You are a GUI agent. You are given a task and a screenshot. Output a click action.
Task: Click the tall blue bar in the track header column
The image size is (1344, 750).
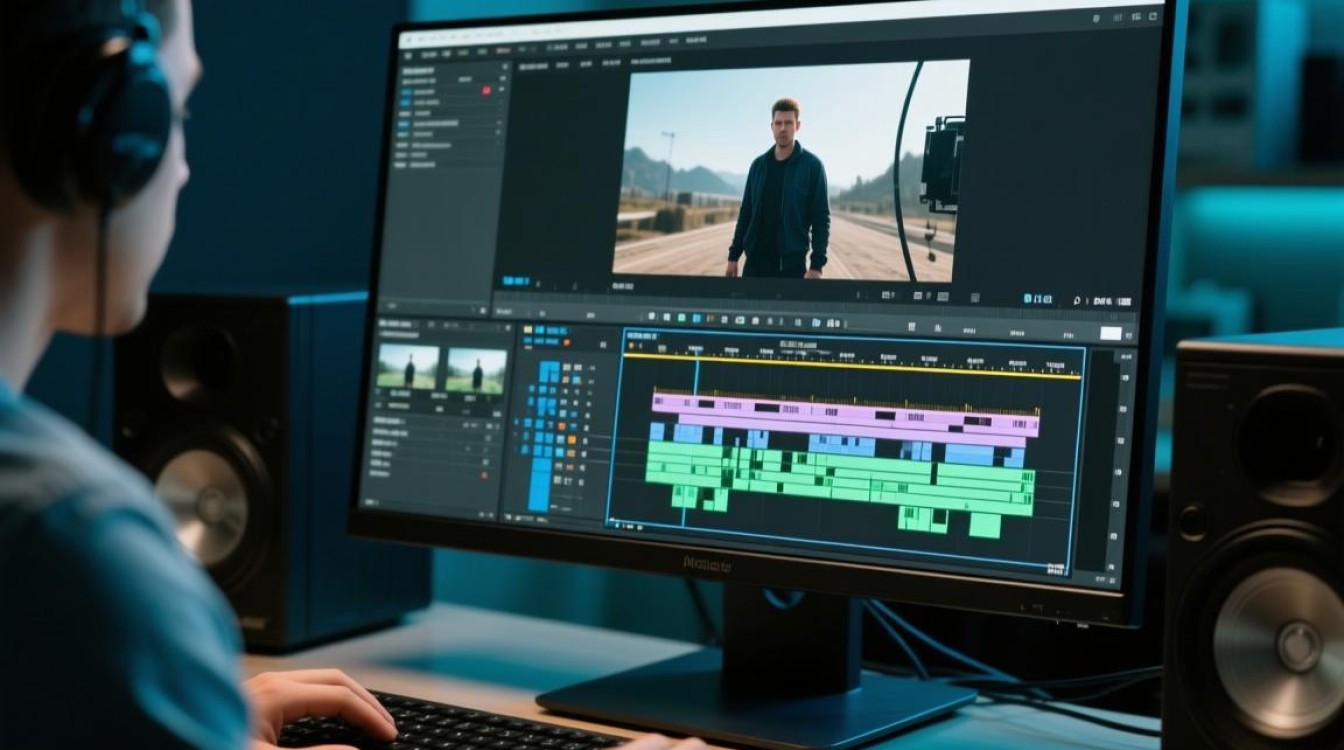540,485
